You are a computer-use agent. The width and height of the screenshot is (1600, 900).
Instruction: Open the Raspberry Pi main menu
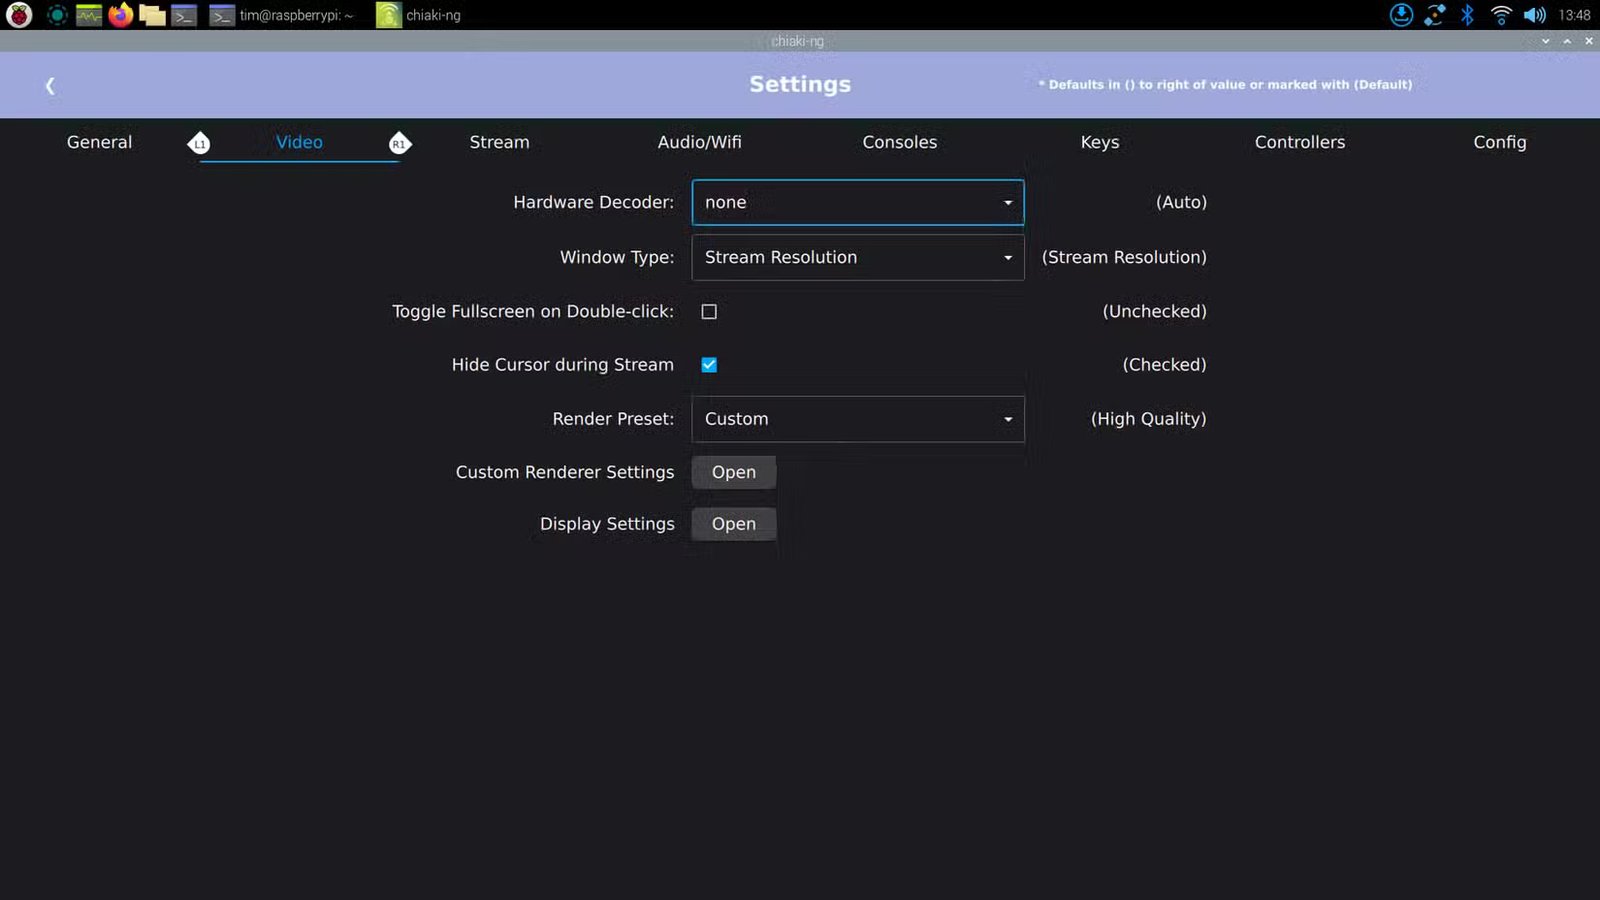[x=19, y=15]
